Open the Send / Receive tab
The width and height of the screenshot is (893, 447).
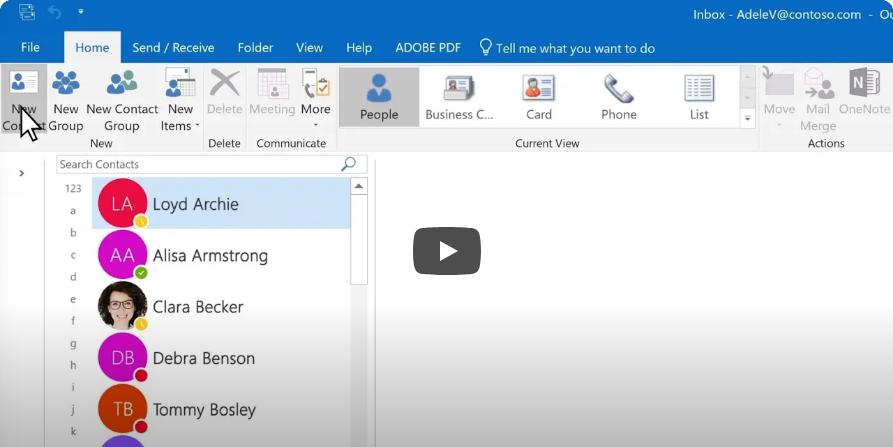[x=173, y=47]
